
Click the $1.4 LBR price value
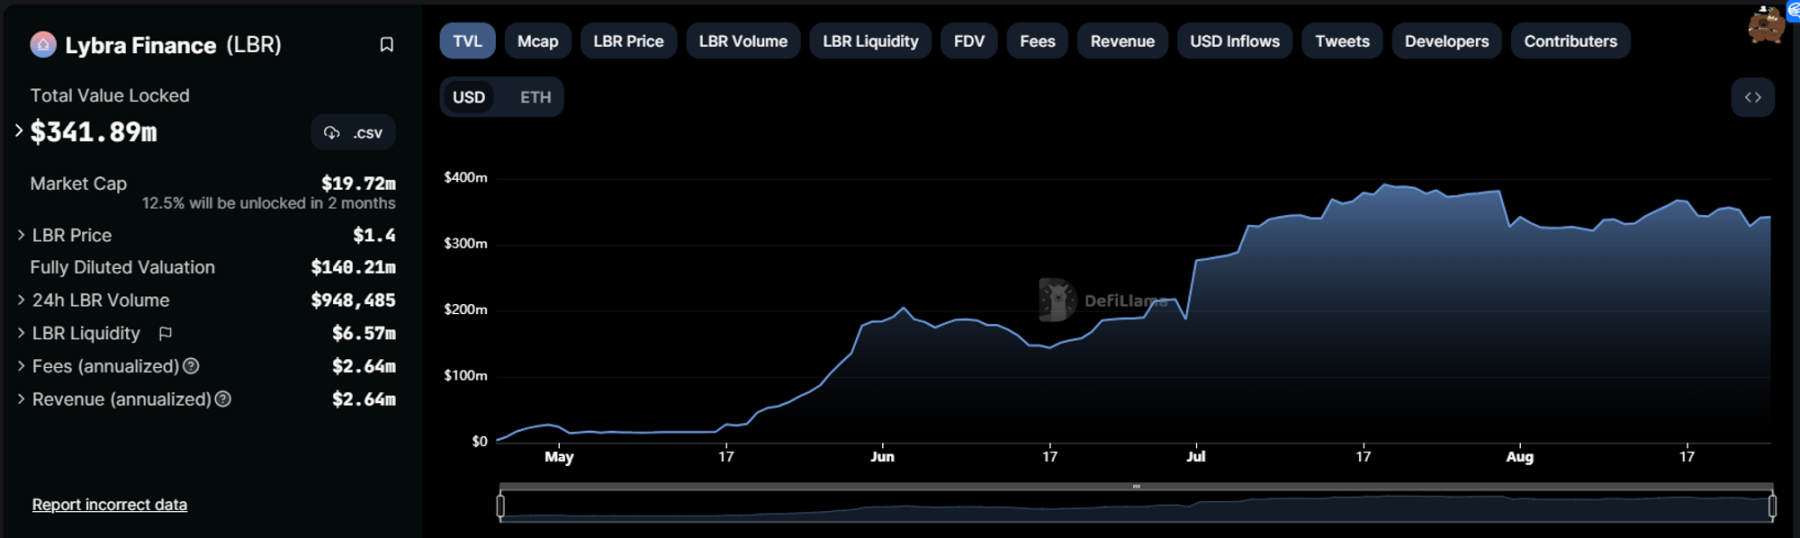[x=374, y=235]
